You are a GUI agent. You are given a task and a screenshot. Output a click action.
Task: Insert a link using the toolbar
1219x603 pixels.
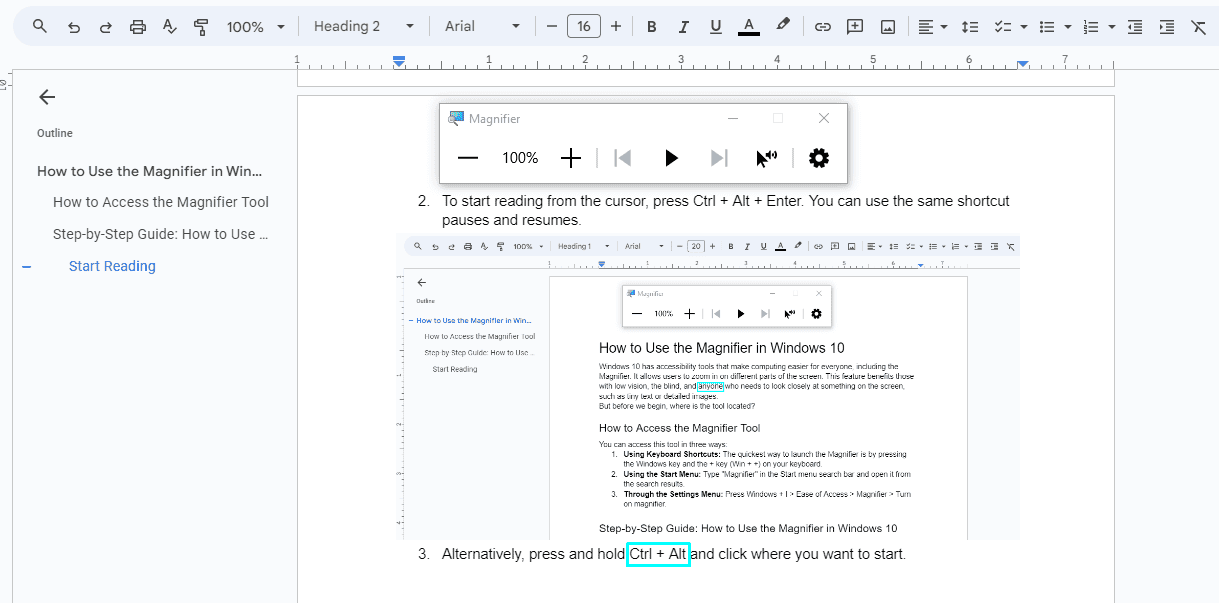(822, 27)
